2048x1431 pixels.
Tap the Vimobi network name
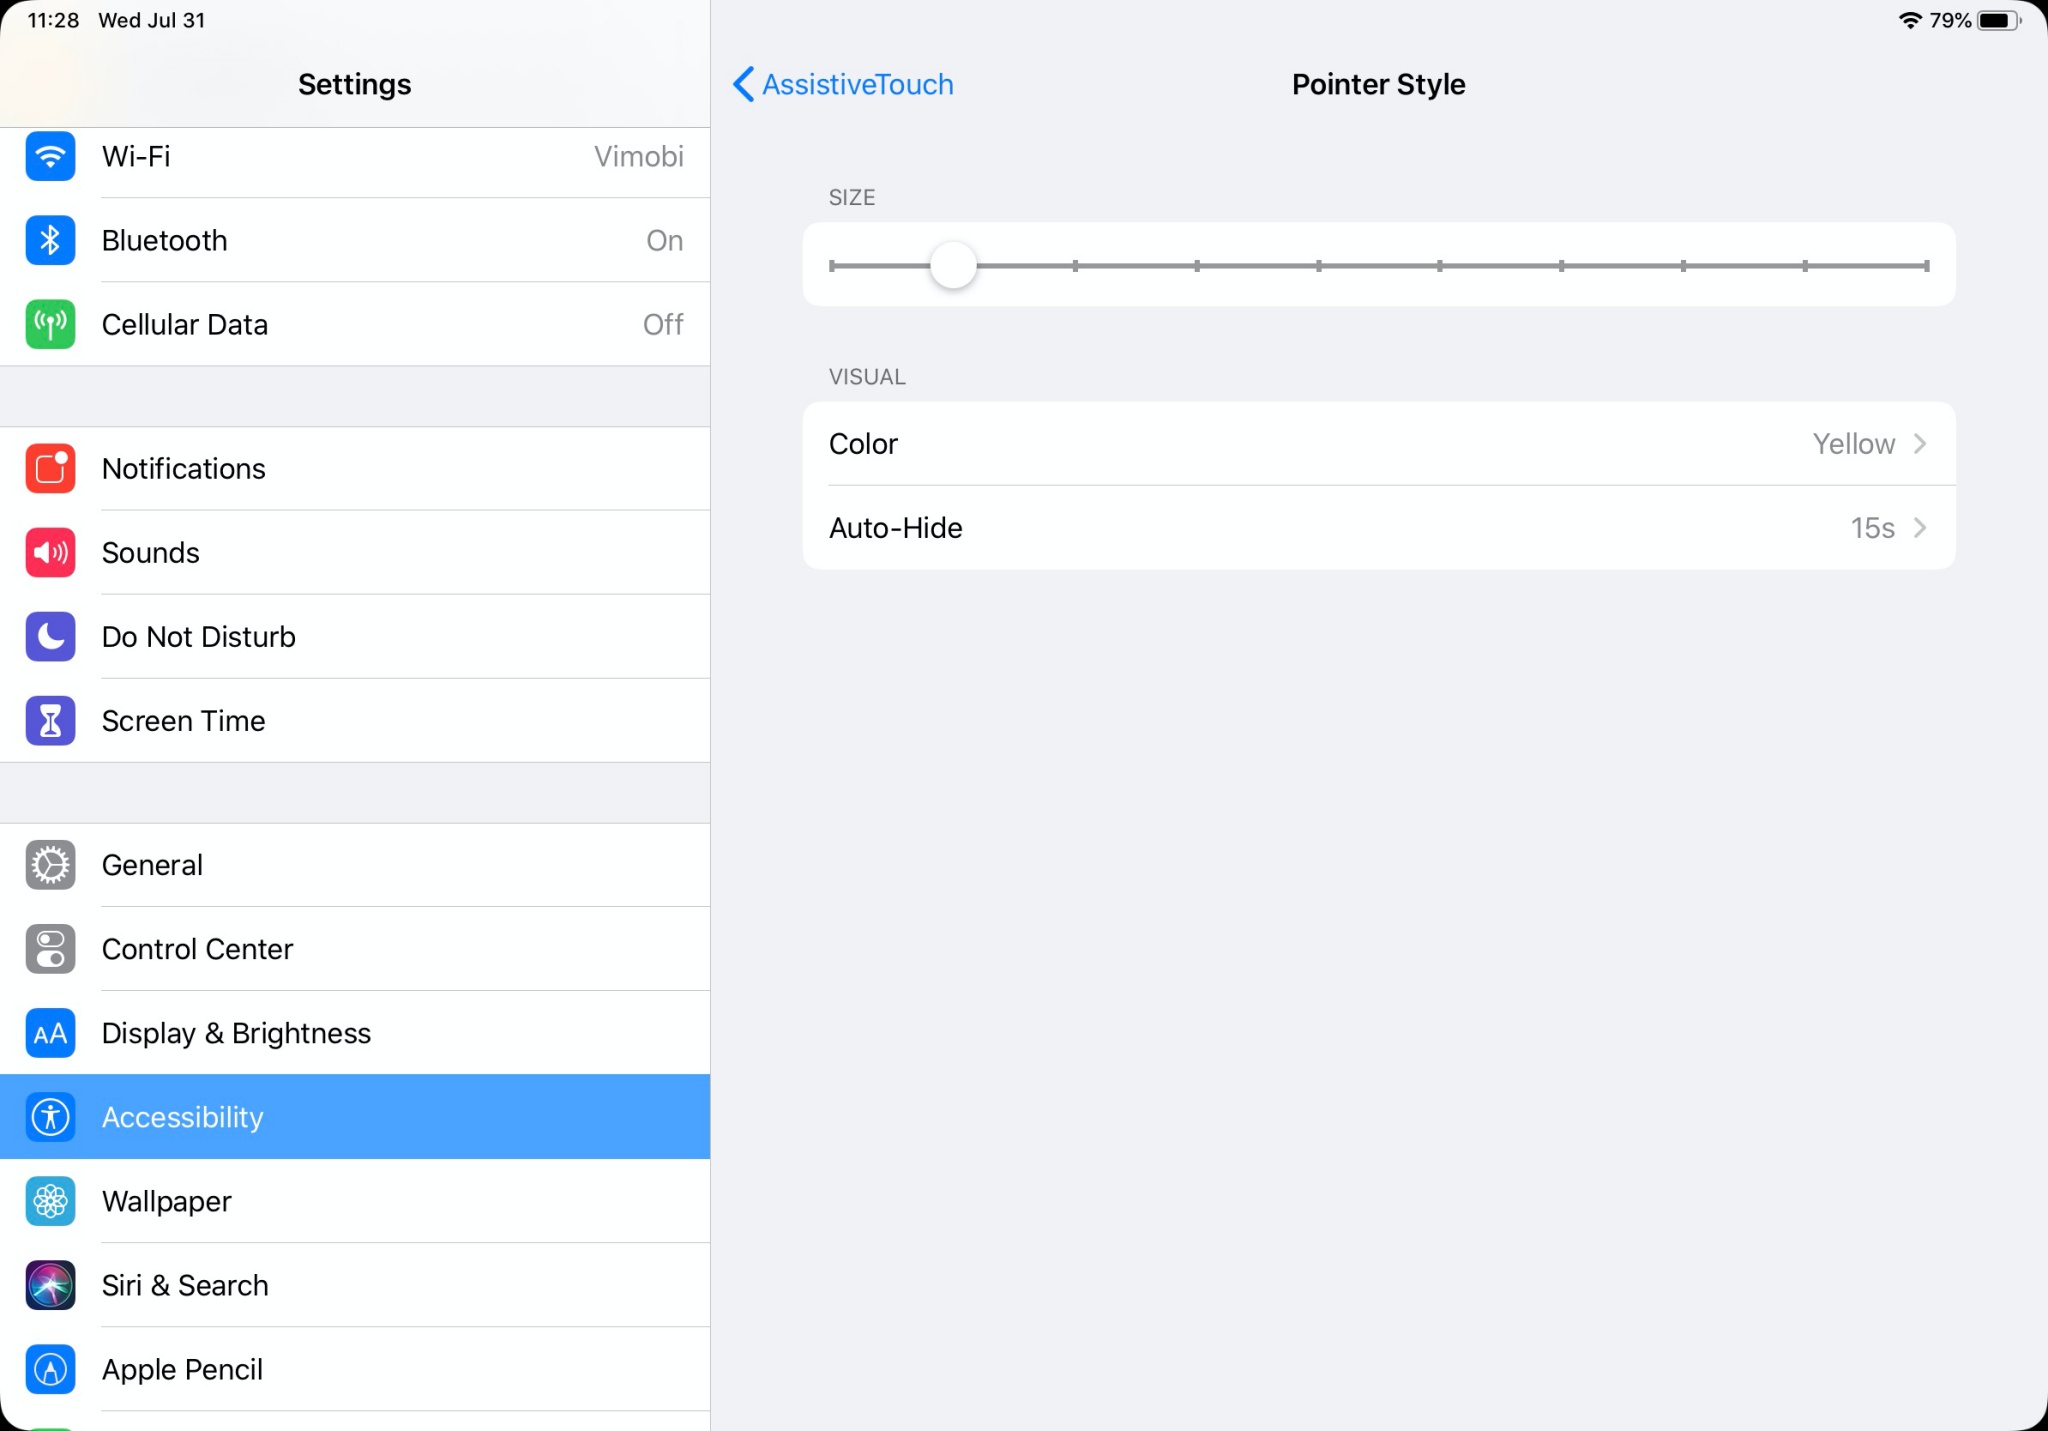pyautogui.click(x=638, y=156)
